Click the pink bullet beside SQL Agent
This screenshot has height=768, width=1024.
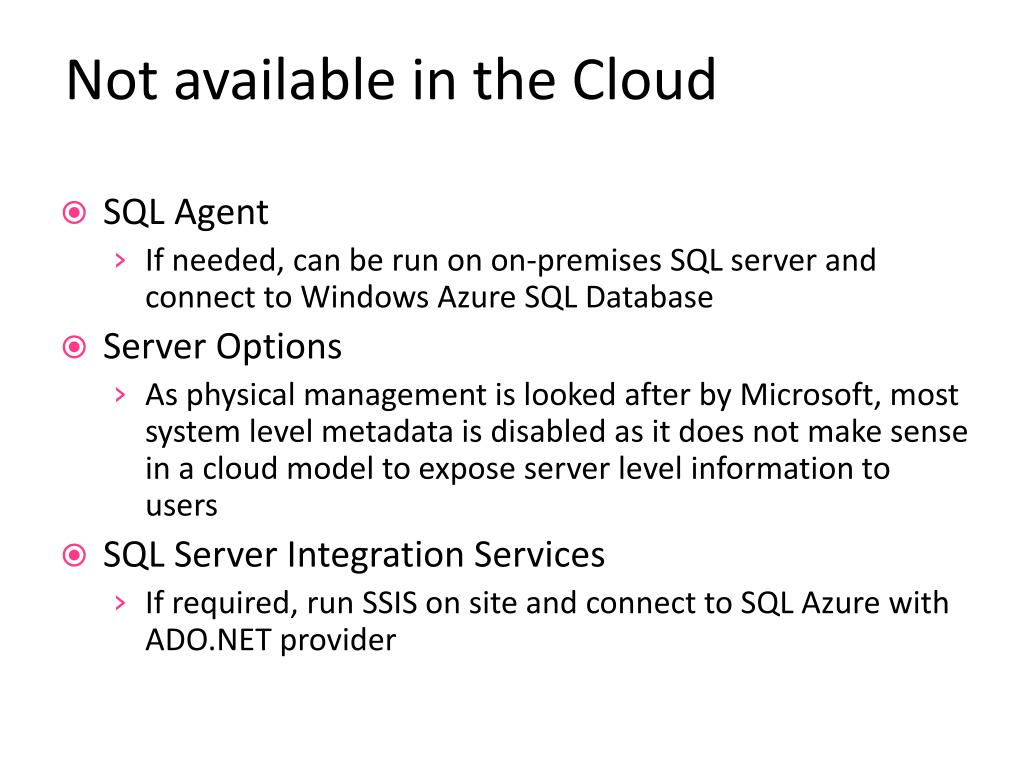pos(74,213)
